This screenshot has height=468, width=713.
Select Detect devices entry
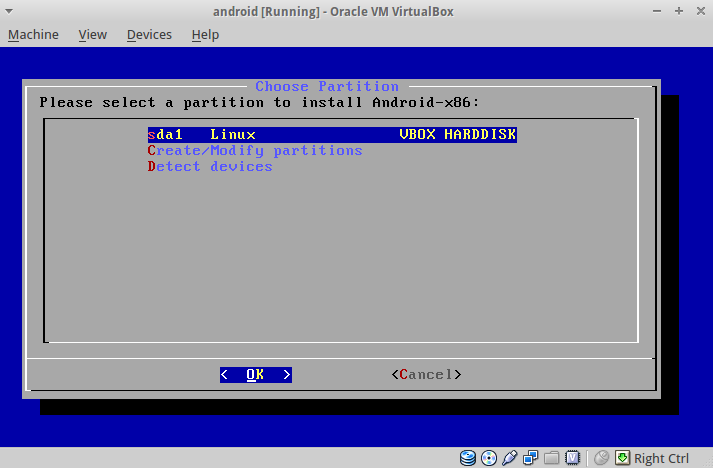coord(210,166)
